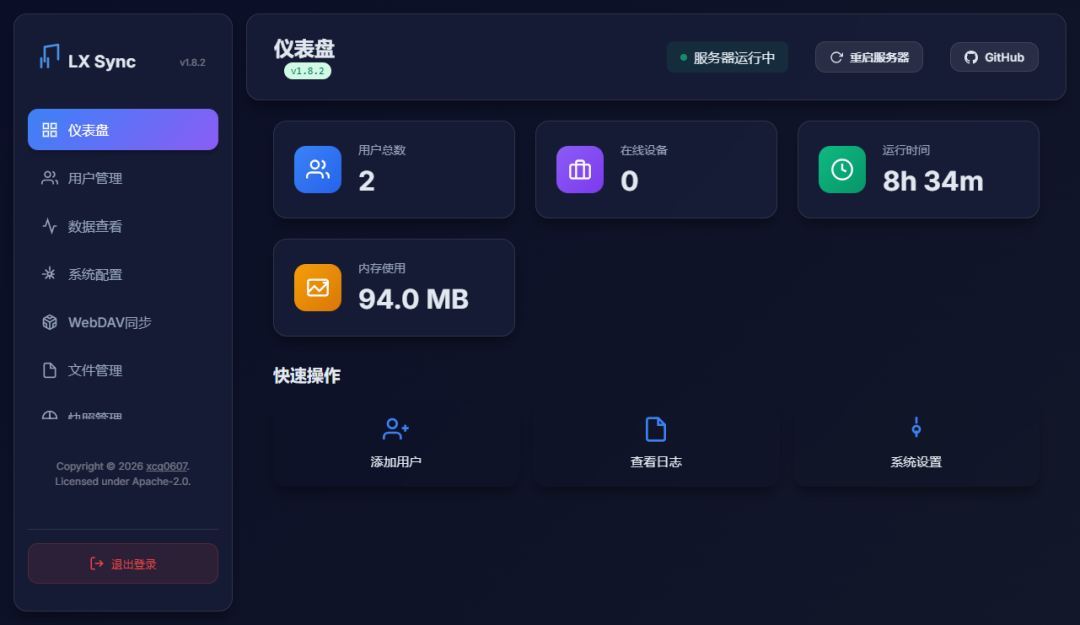Select WebDAV同步 in the sidebar
The image size is (1080, 625).
[123, 322]
